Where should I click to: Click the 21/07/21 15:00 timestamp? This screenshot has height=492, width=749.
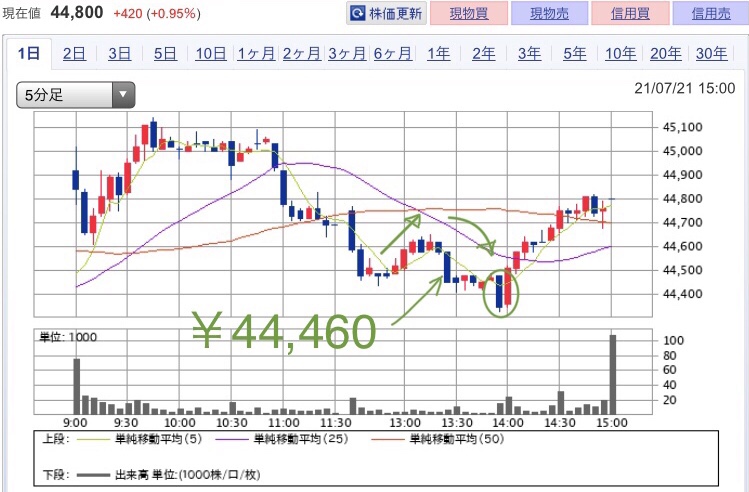(x=685, y=88)
